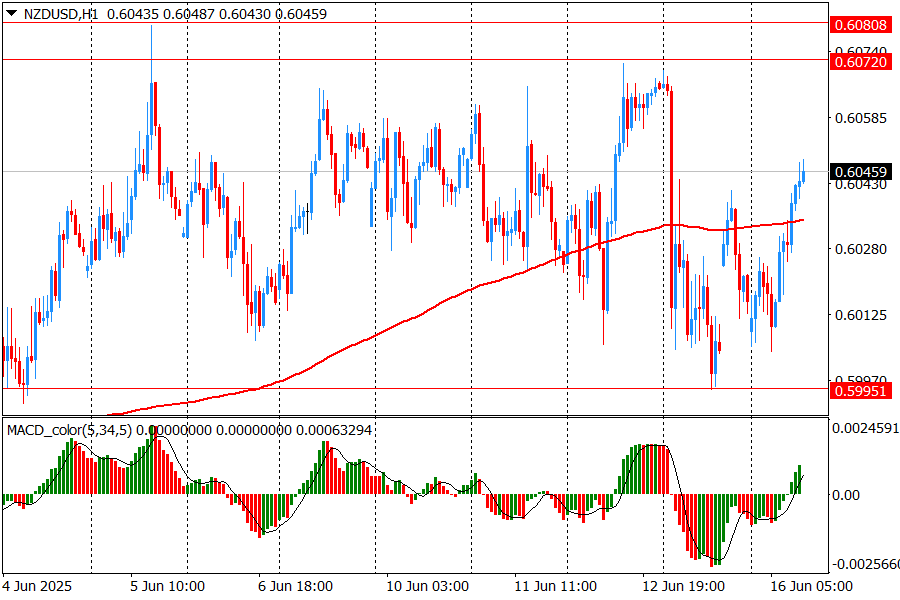Click the triangle arrow beside NZDUSD,H1
The width and height of the screenshot is (900, 600).
11,13
